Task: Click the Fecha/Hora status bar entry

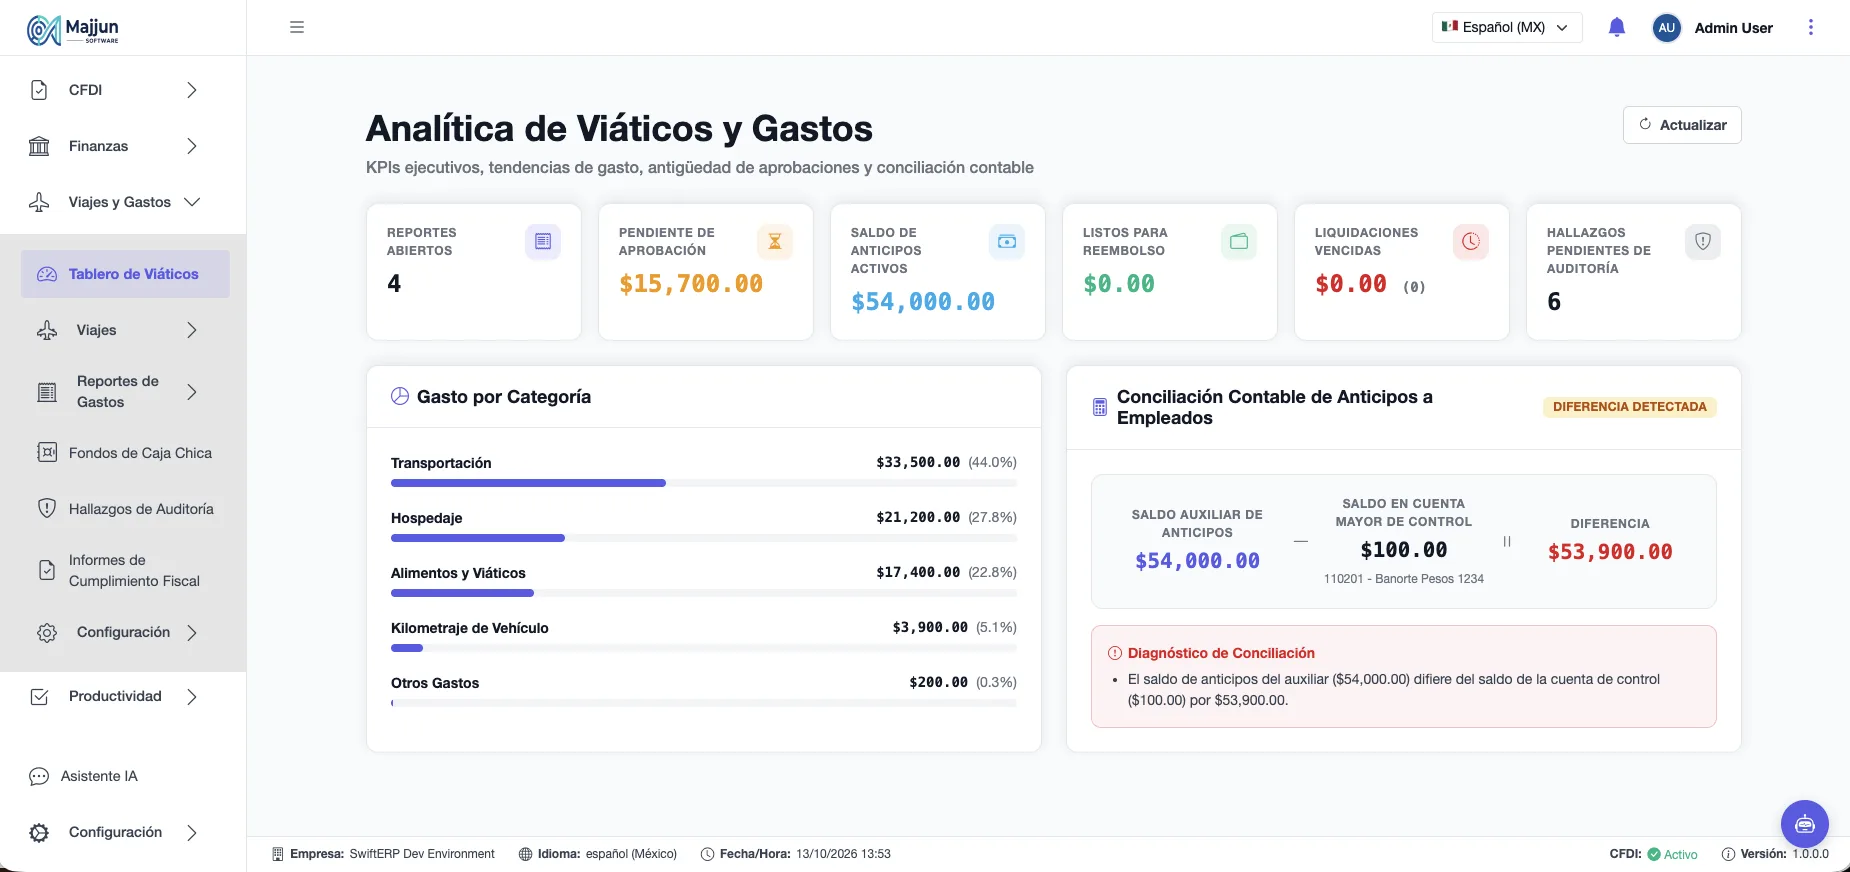Action: (x=796, y=854)
